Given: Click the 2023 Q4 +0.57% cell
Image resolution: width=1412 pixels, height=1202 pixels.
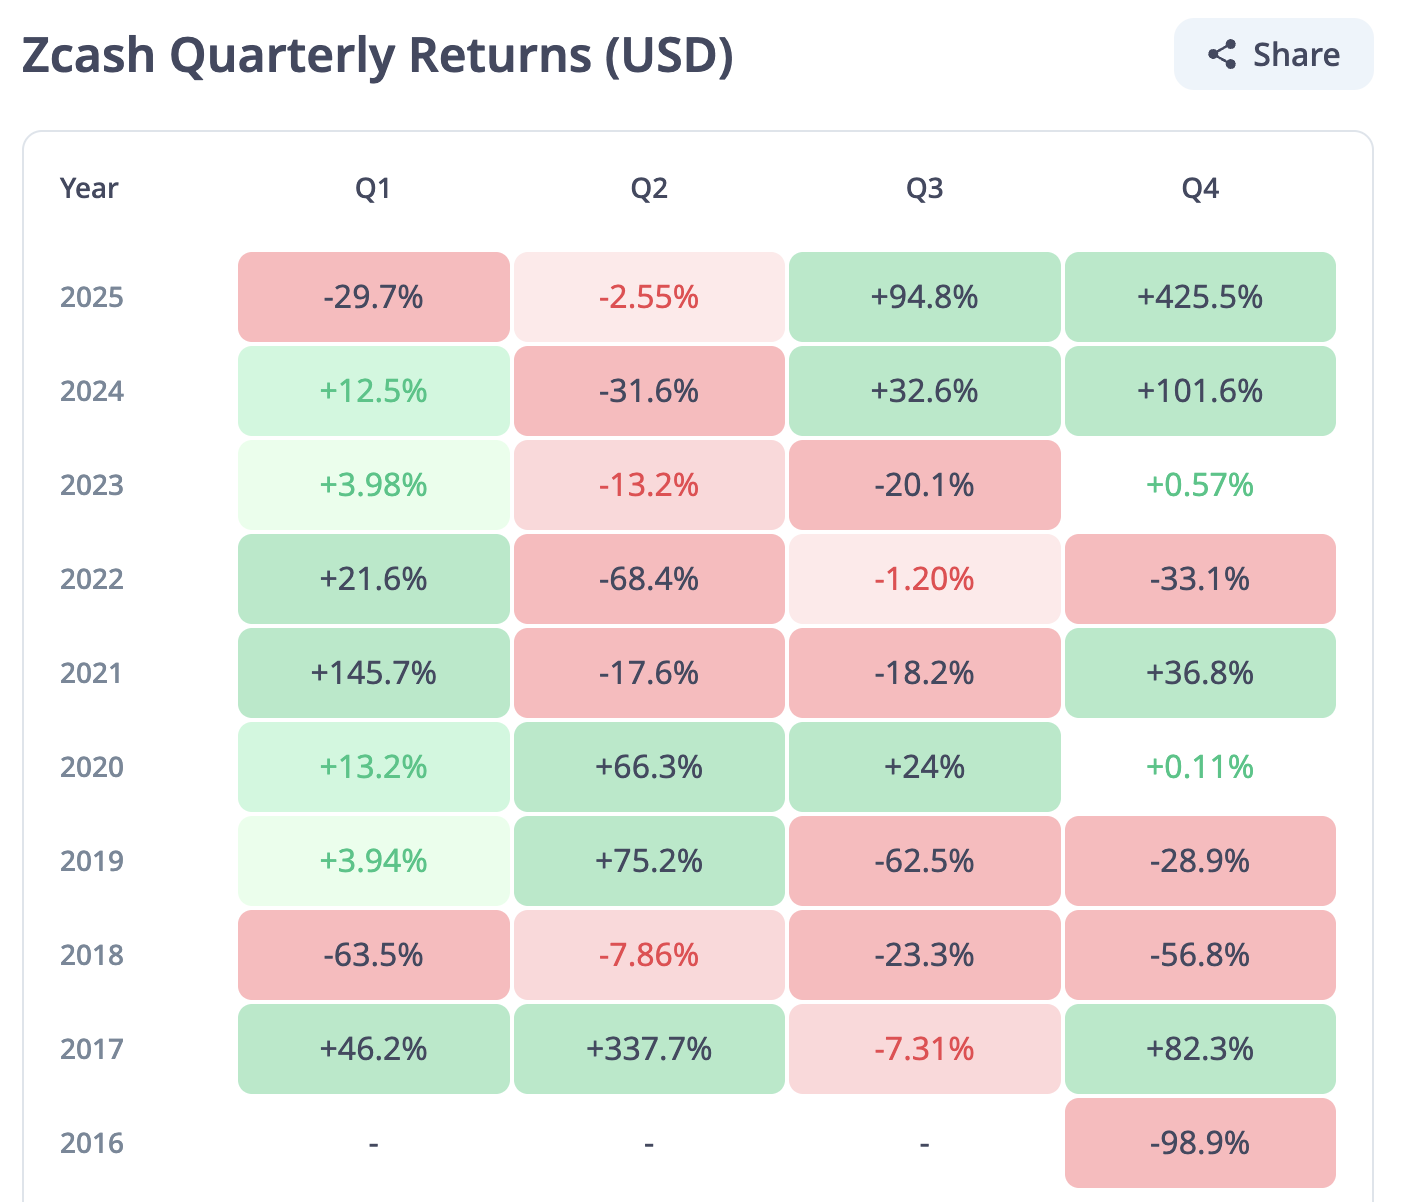Looking at the screenshot, I should point(1199,485).
